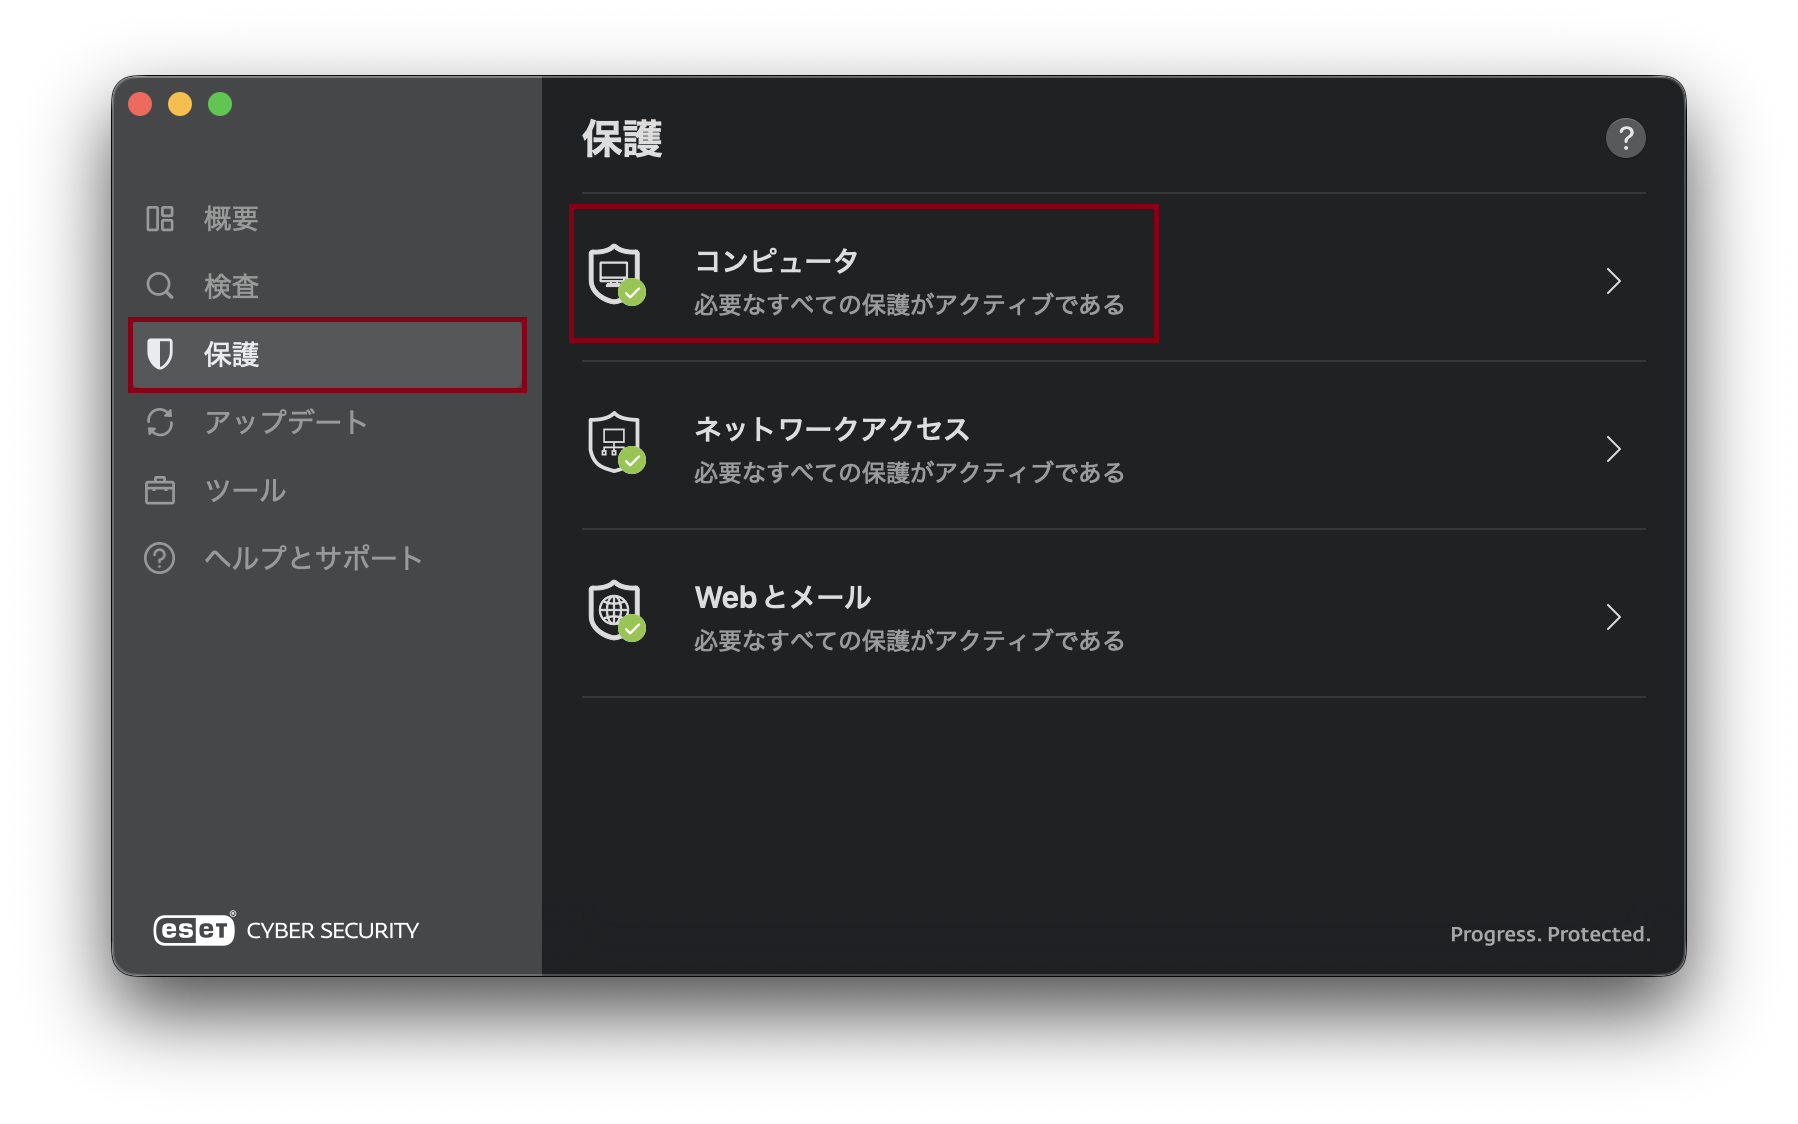The width and height of the screenshot is (1798, 1124).
Task: Expand the コンピュータ row chevron
Action: [x=1612, y=281]
